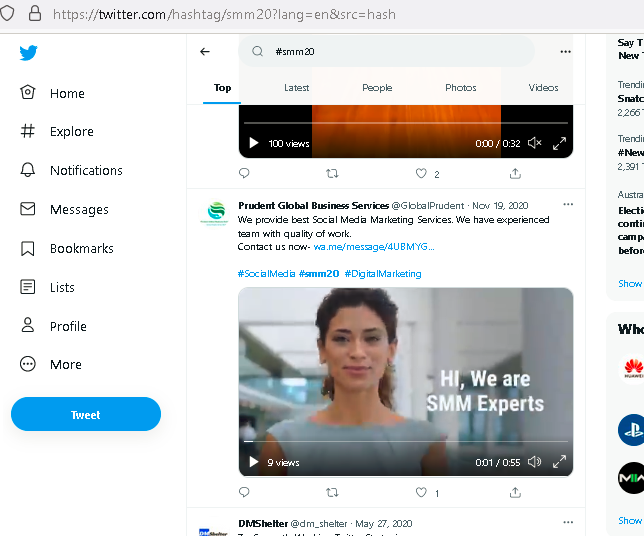Share the Prudent Global Business Services tweet

pos(515,492)
